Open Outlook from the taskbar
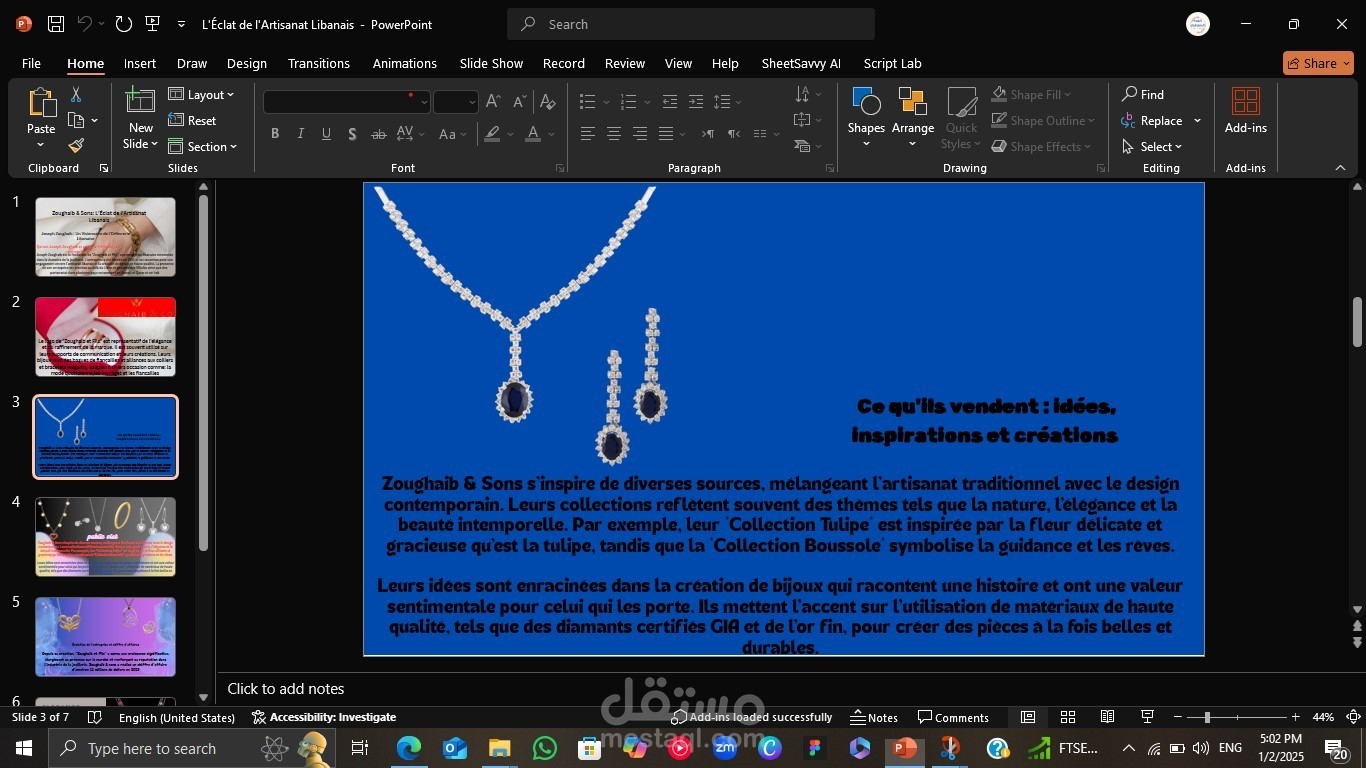 [454, 748]
